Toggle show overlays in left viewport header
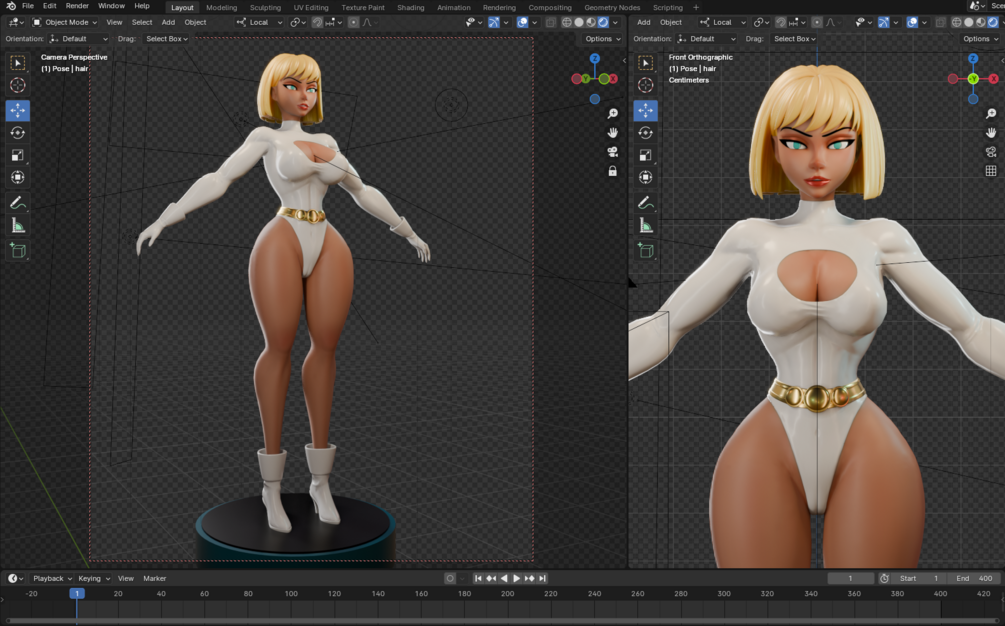Image resolution: width=1005 pixels, height=626 pixels. coord(522,22)
